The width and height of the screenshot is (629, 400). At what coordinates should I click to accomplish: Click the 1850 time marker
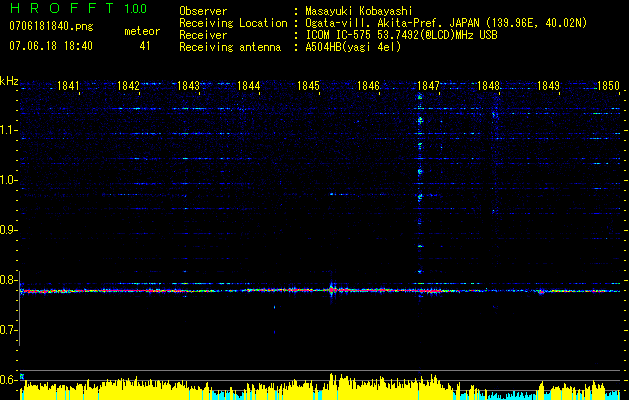click(x=609, y=86)
